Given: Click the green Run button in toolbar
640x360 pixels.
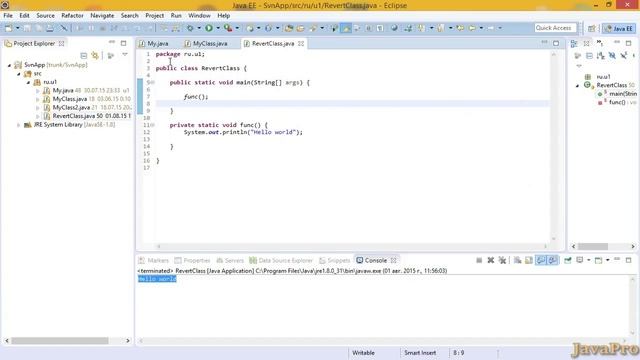Looking at the screenshot, I should click(x=209, y=28).
